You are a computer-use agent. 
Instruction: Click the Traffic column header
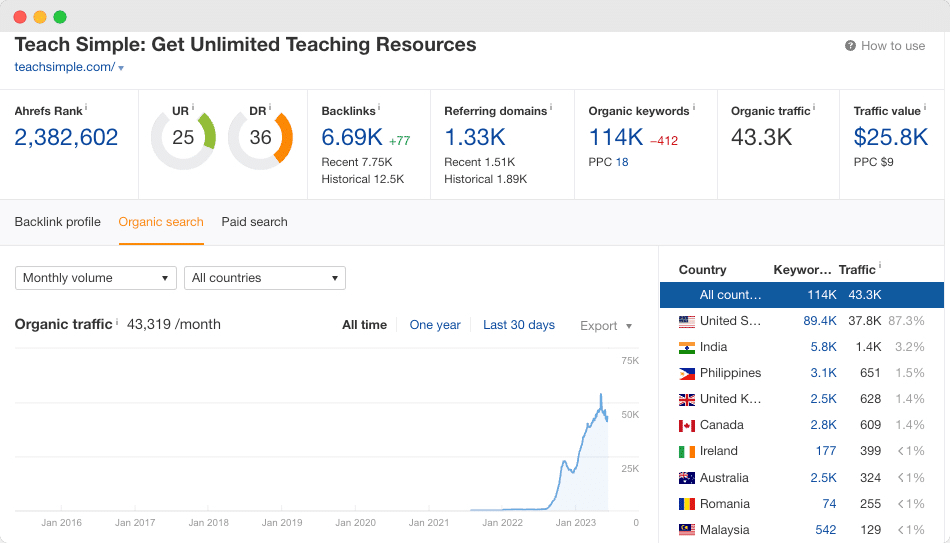857,270
